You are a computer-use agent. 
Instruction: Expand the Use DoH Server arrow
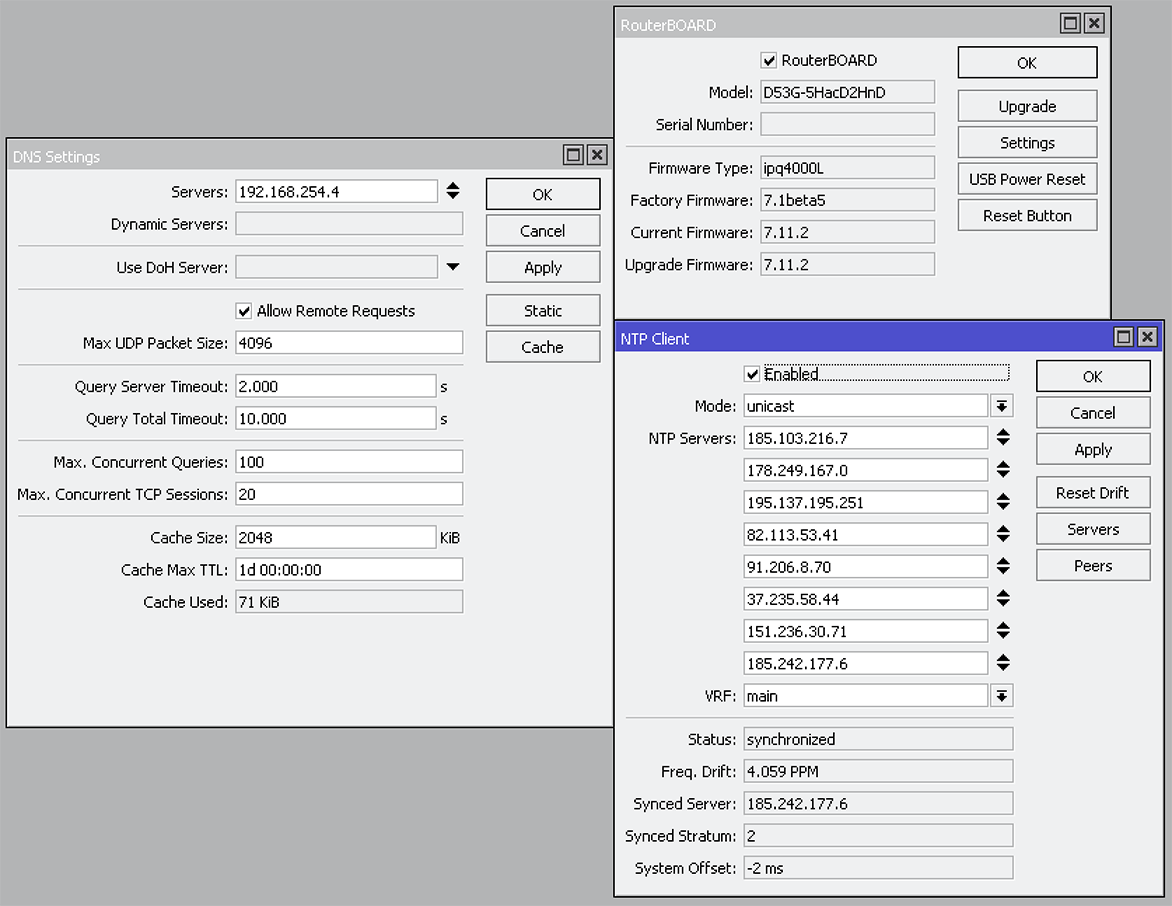452,267
